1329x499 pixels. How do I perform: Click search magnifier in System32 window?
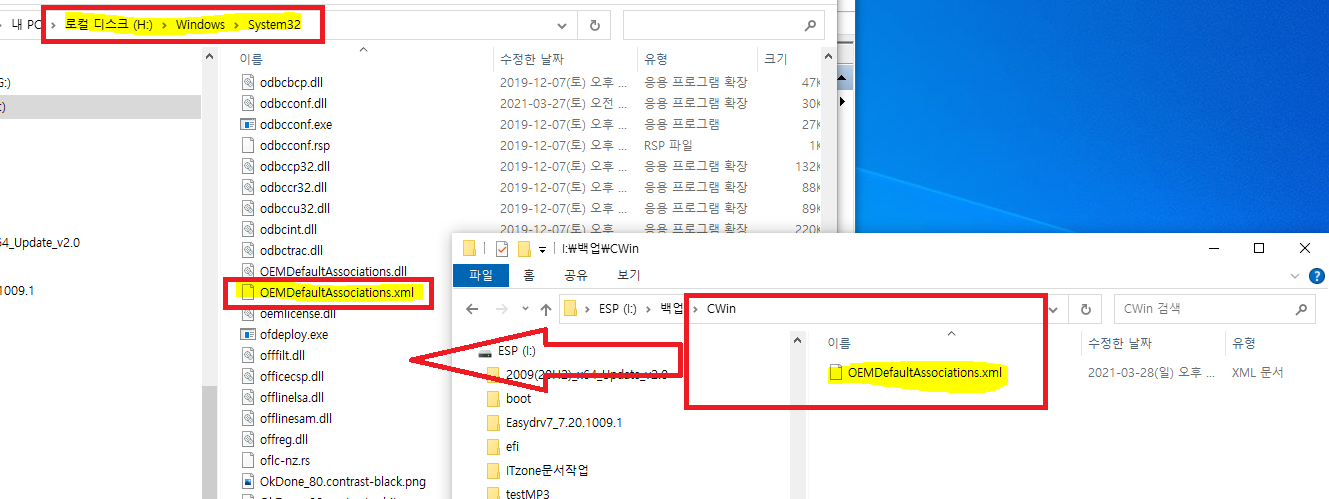tap(811, 25)
